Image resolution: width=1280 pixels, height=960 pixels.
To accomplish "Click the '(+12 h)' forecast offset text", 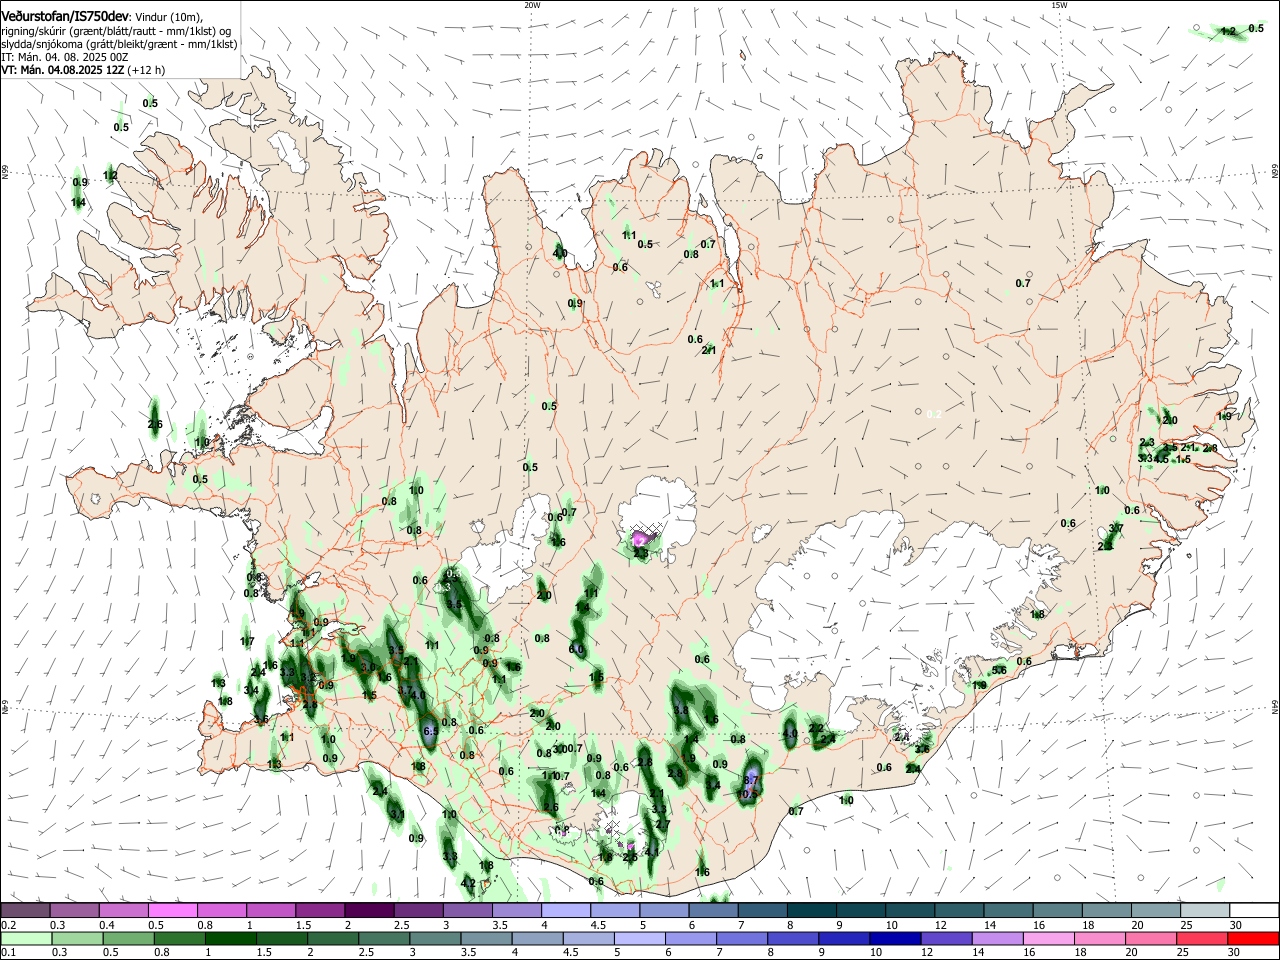I will point(147,70).
